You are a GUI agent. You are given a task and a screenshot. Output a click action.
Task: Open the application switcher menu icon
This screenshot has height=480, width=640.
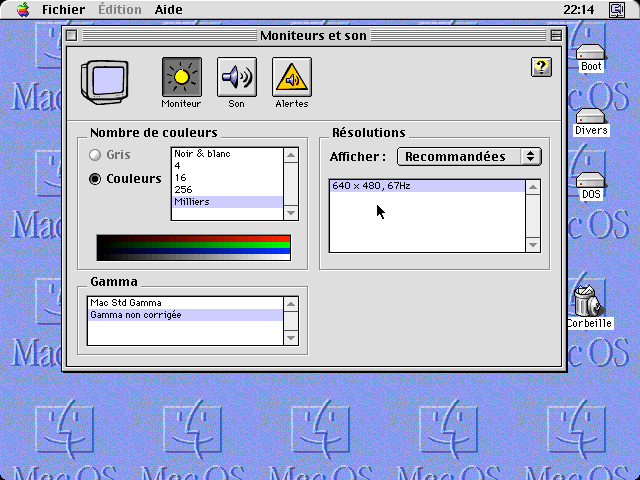[x=616, y=9]
